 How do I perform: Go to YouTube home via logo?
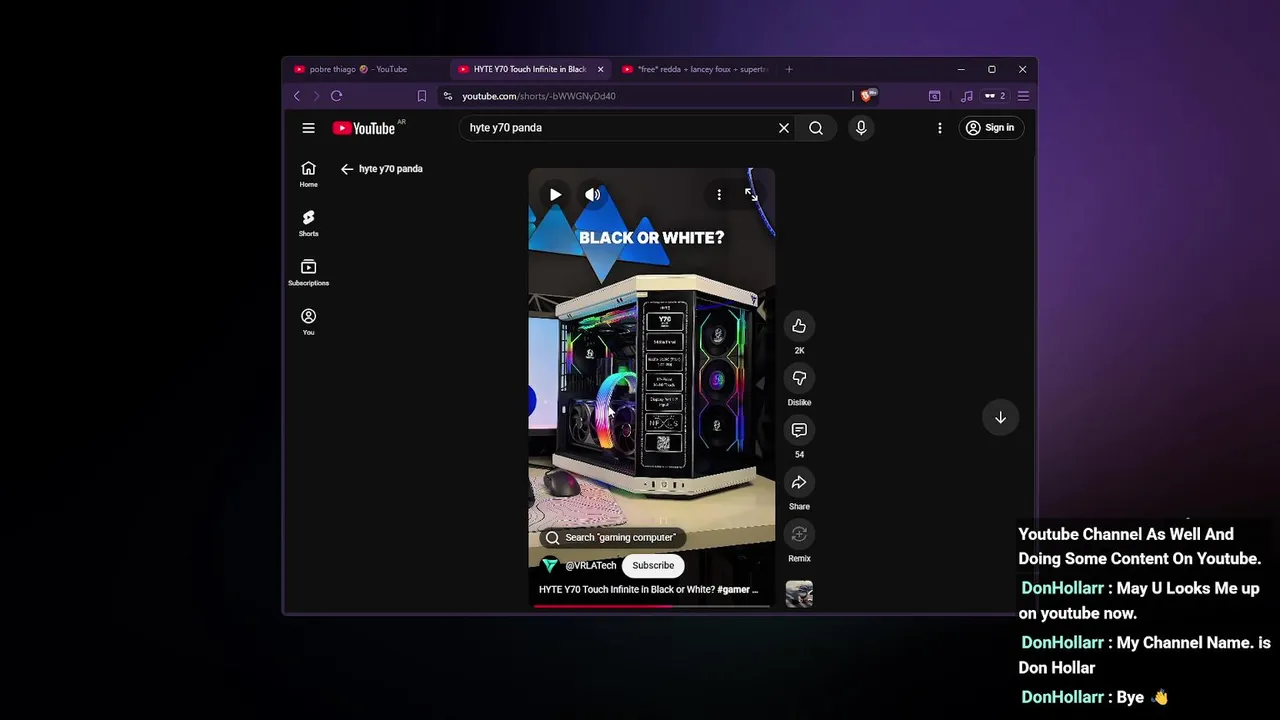click(x=364, y=128)
